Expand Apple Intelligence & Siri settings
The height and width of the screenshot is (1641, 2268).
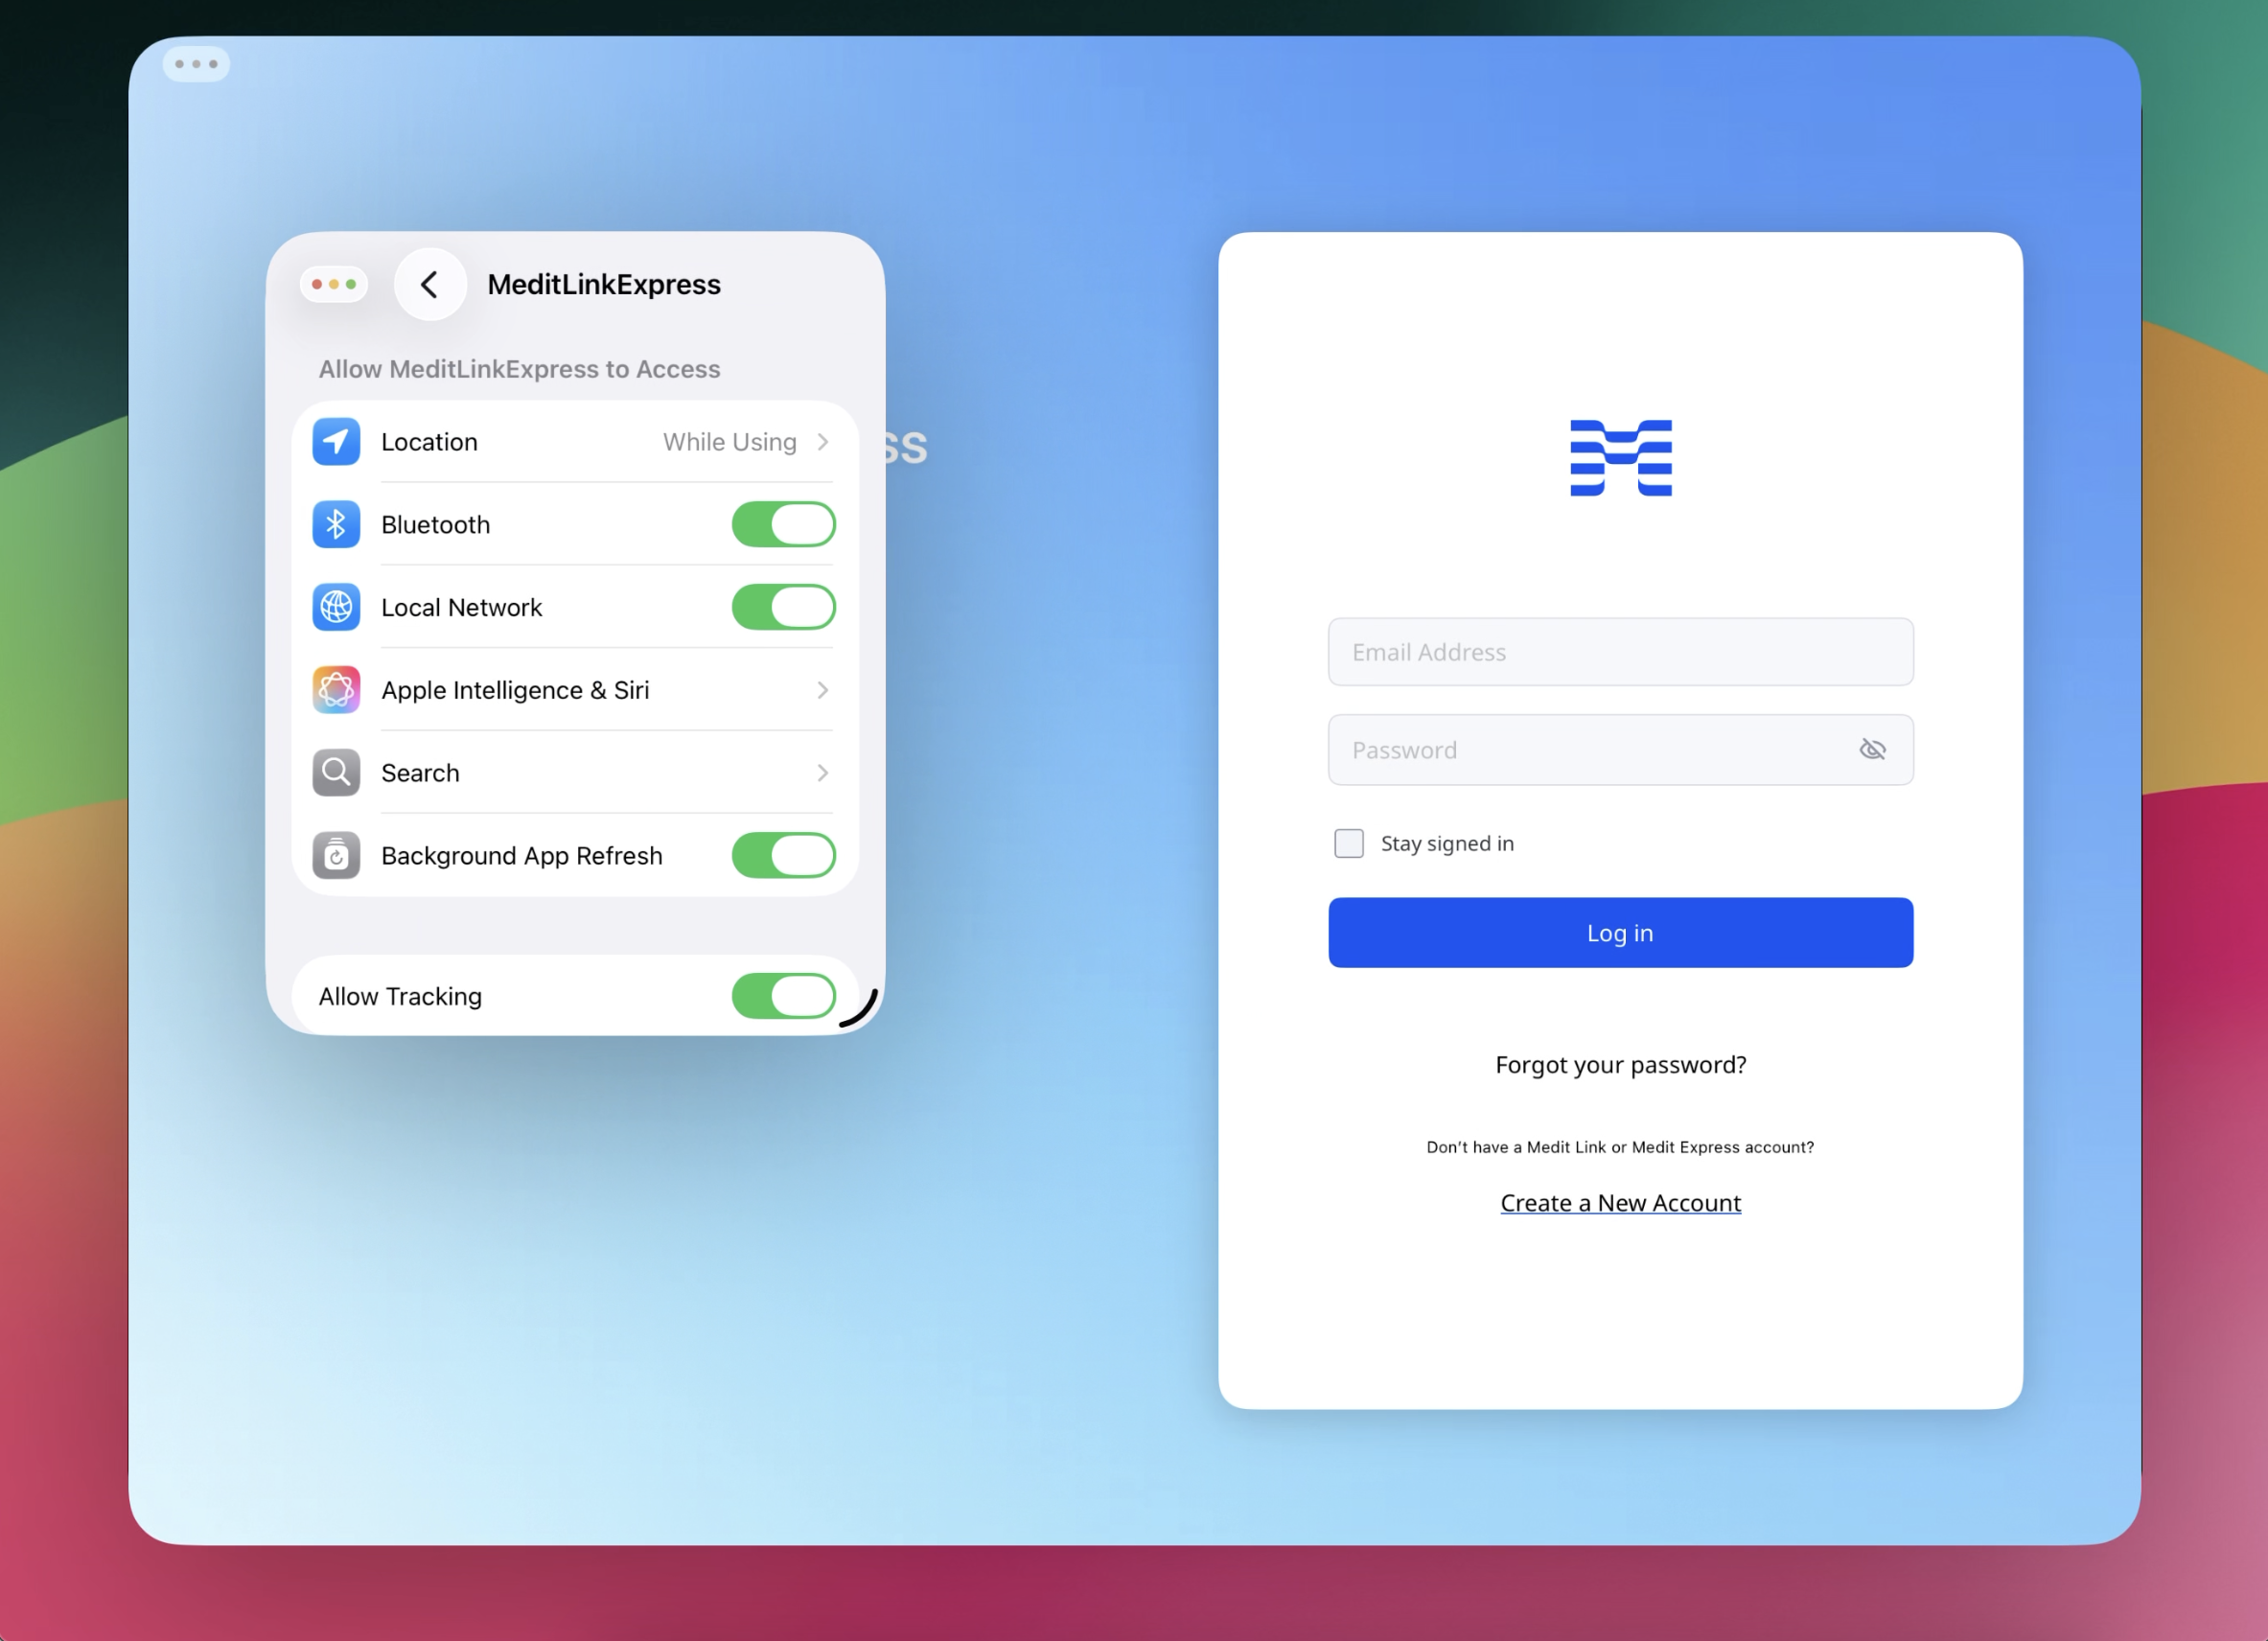822,690
